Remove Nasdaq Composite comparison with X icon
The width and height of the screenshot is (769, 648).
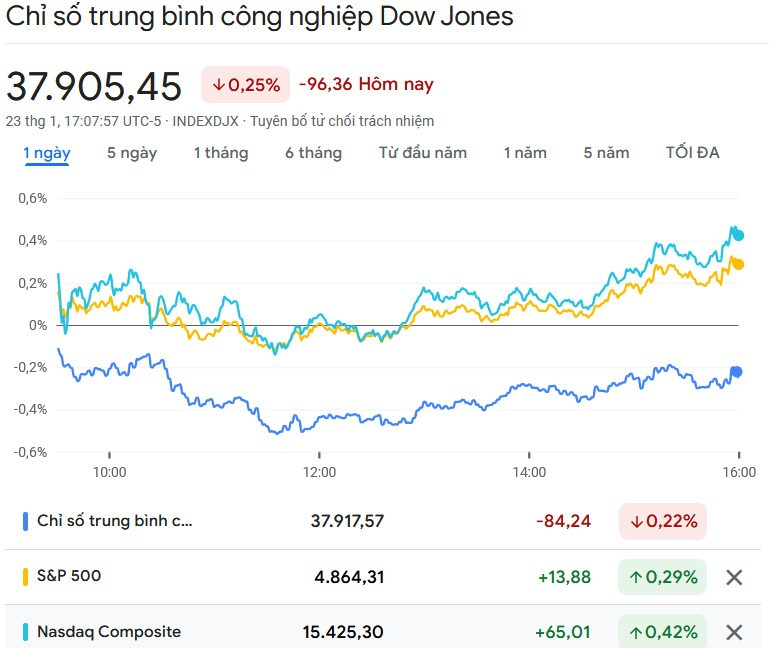(x=734, y=632)
